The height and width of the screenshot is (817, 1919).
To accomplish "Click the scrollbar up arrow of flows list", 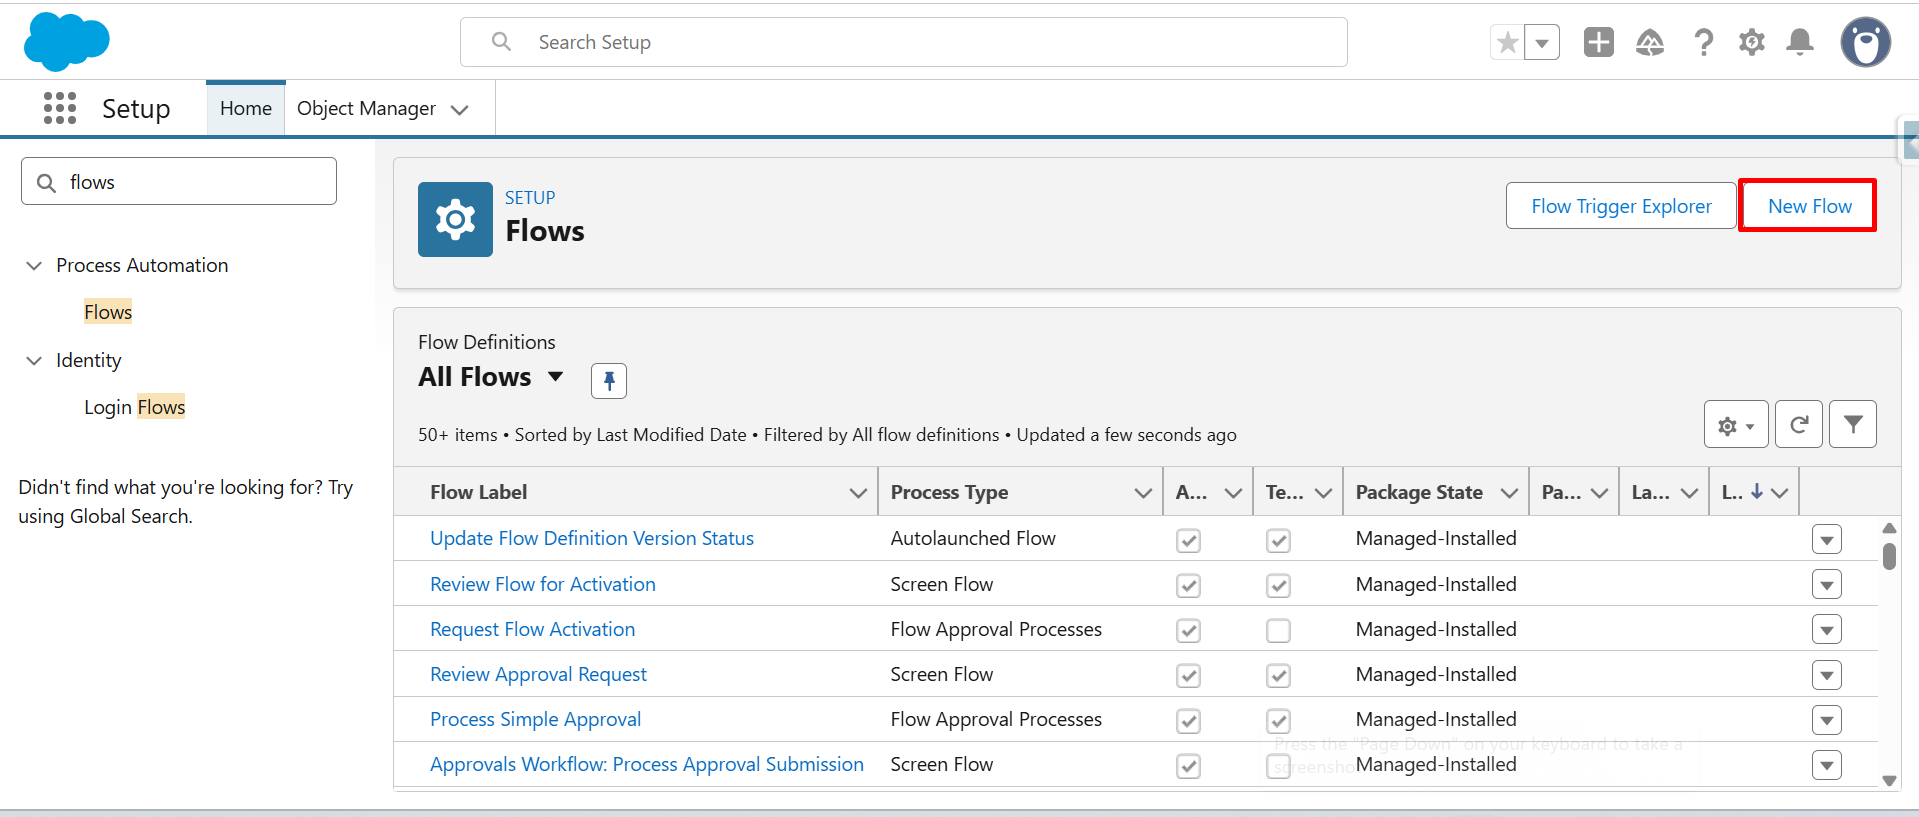I will [1889, 528].
